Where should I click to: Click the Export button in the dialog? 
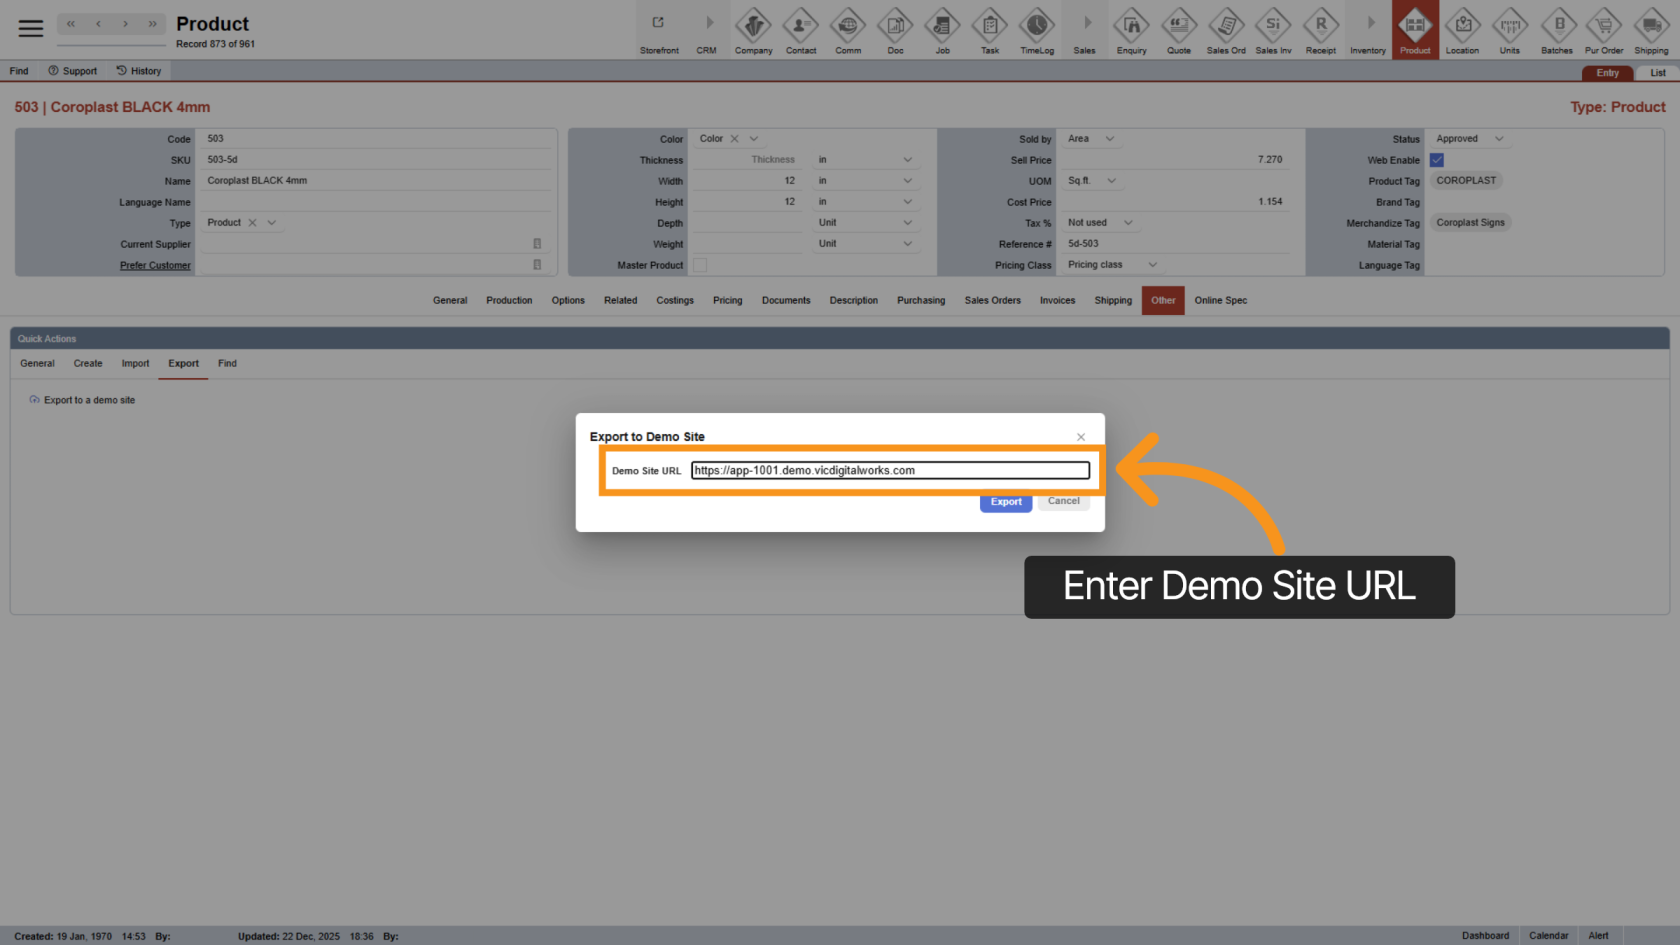coord(1006,501)
